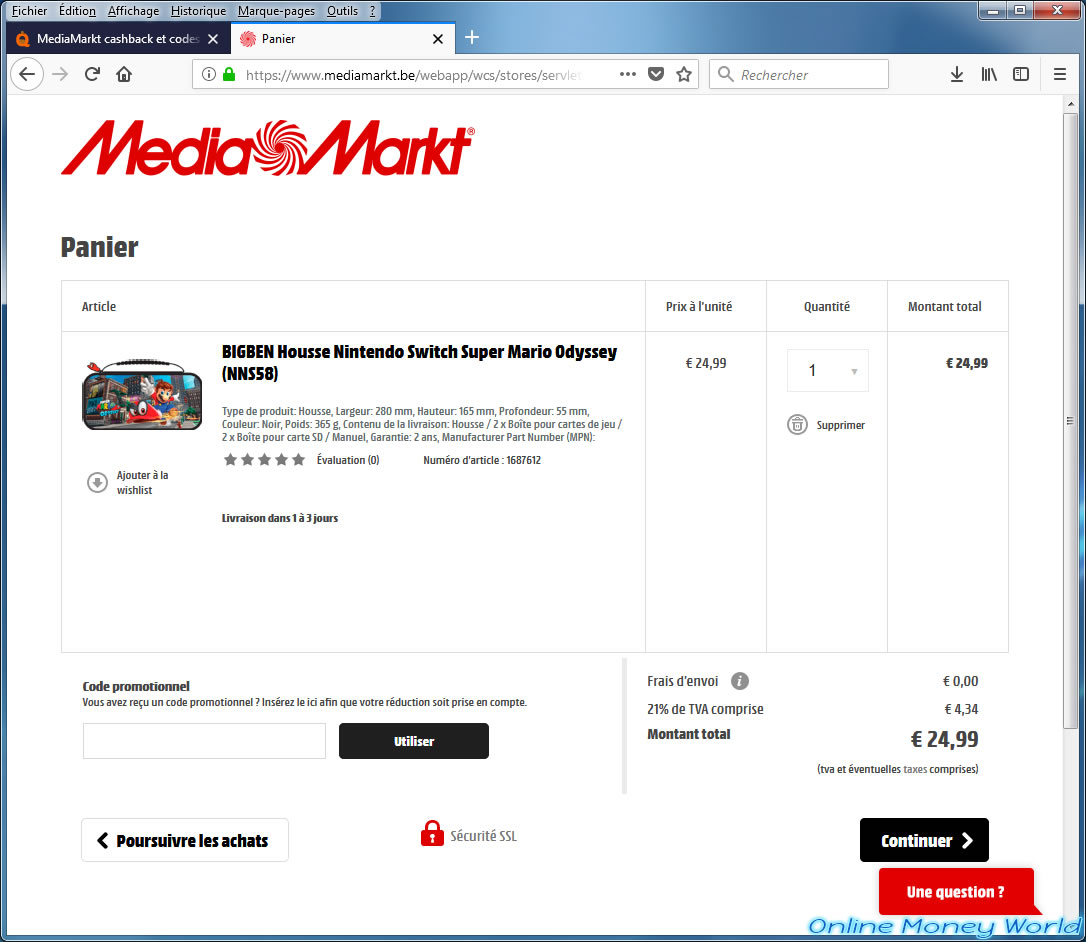Apply promo code with Utiliser button
The width and height of the screenshot is (1086, 942).
click(413, 741)
